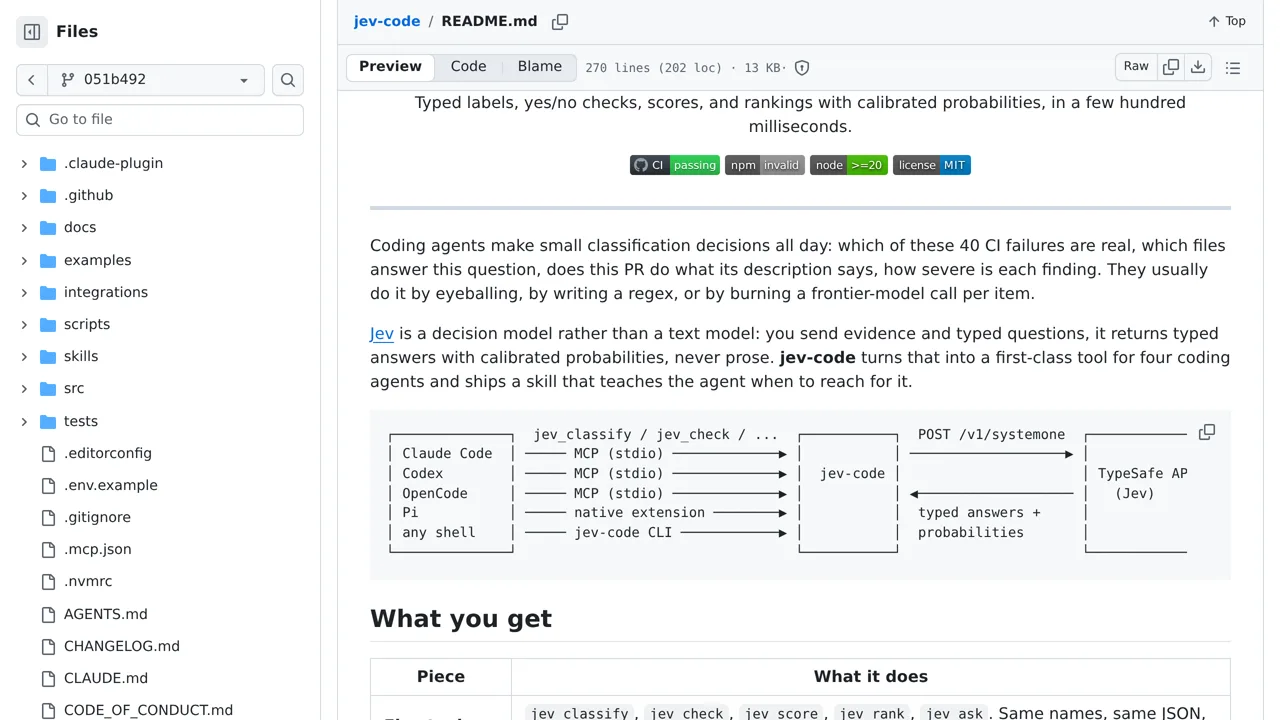Image resolution: width=1280 pixels, height=720 pixels.
Task: Switch to the Blame tab
Action: 540,67
